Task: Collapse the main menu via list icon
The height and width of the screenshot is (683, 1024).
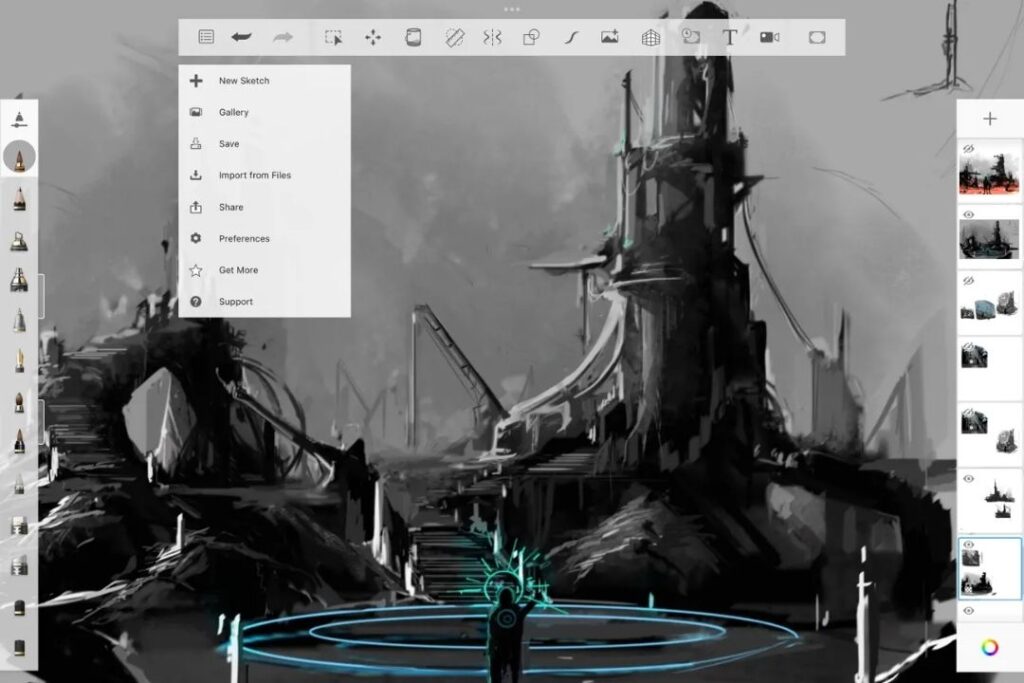Action: (x=206, y=37)
